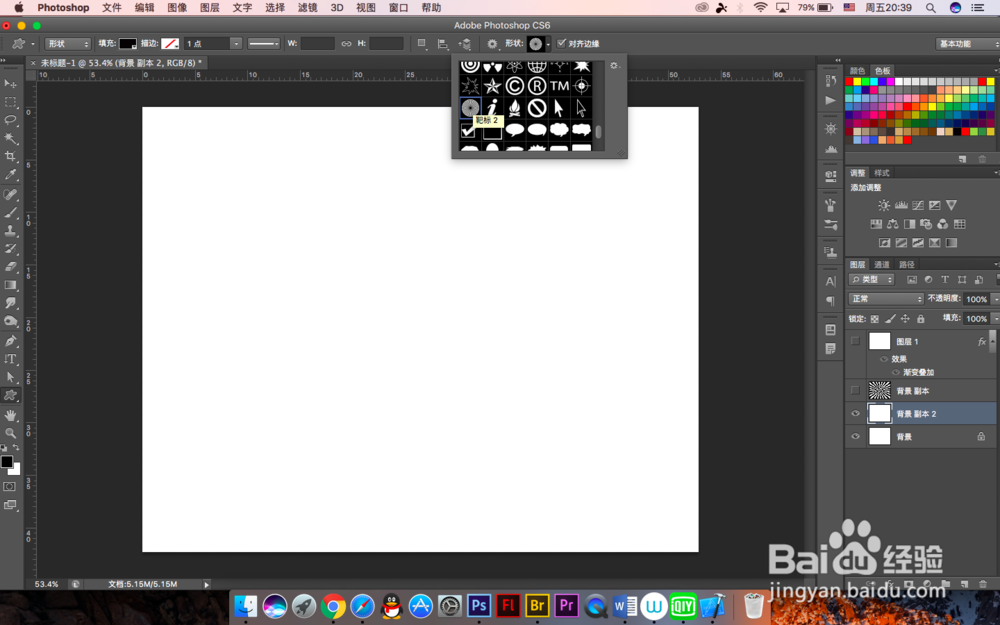Select the Gradient tool
This screenshot has width=1000, height=625.
pos(10,285)
